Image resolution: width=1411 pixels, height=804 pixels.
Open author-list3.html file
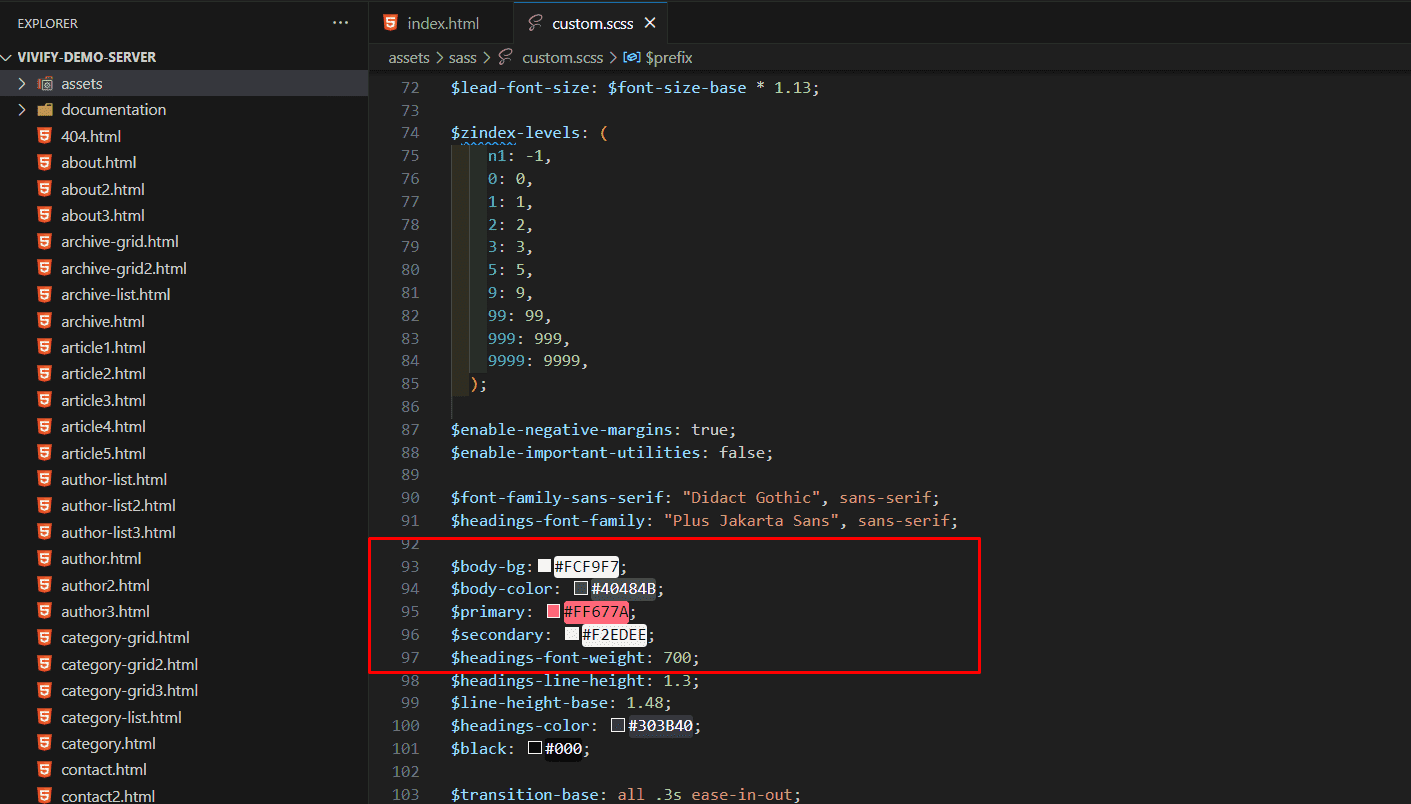pyautogui.click(x=118, y=532)
